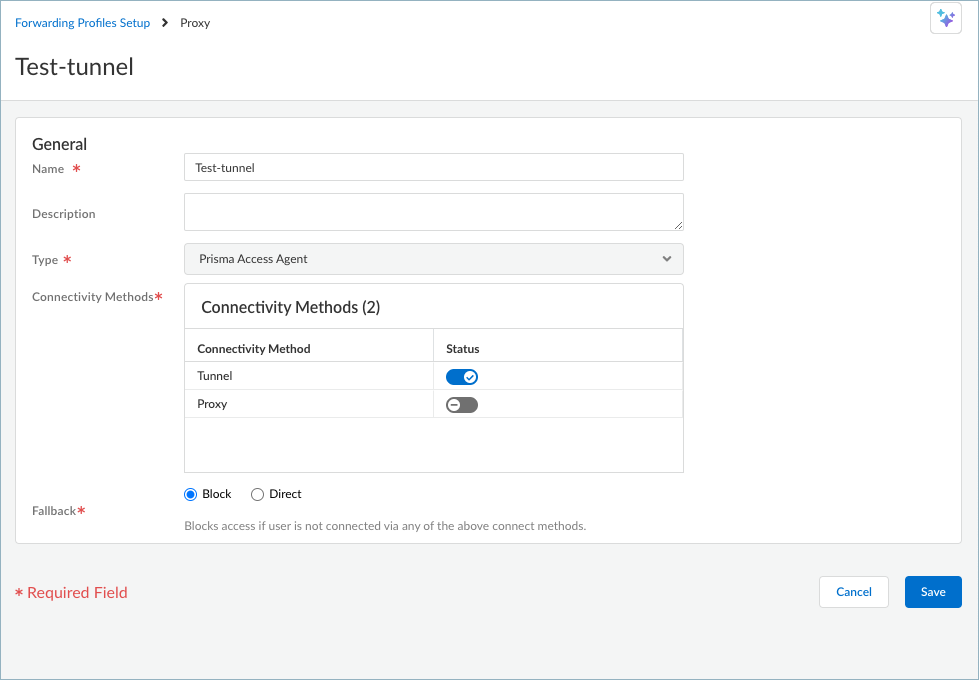Select the Proxy row label in table
The width and height of the screenshot is (979, 680).
point(212,404)
